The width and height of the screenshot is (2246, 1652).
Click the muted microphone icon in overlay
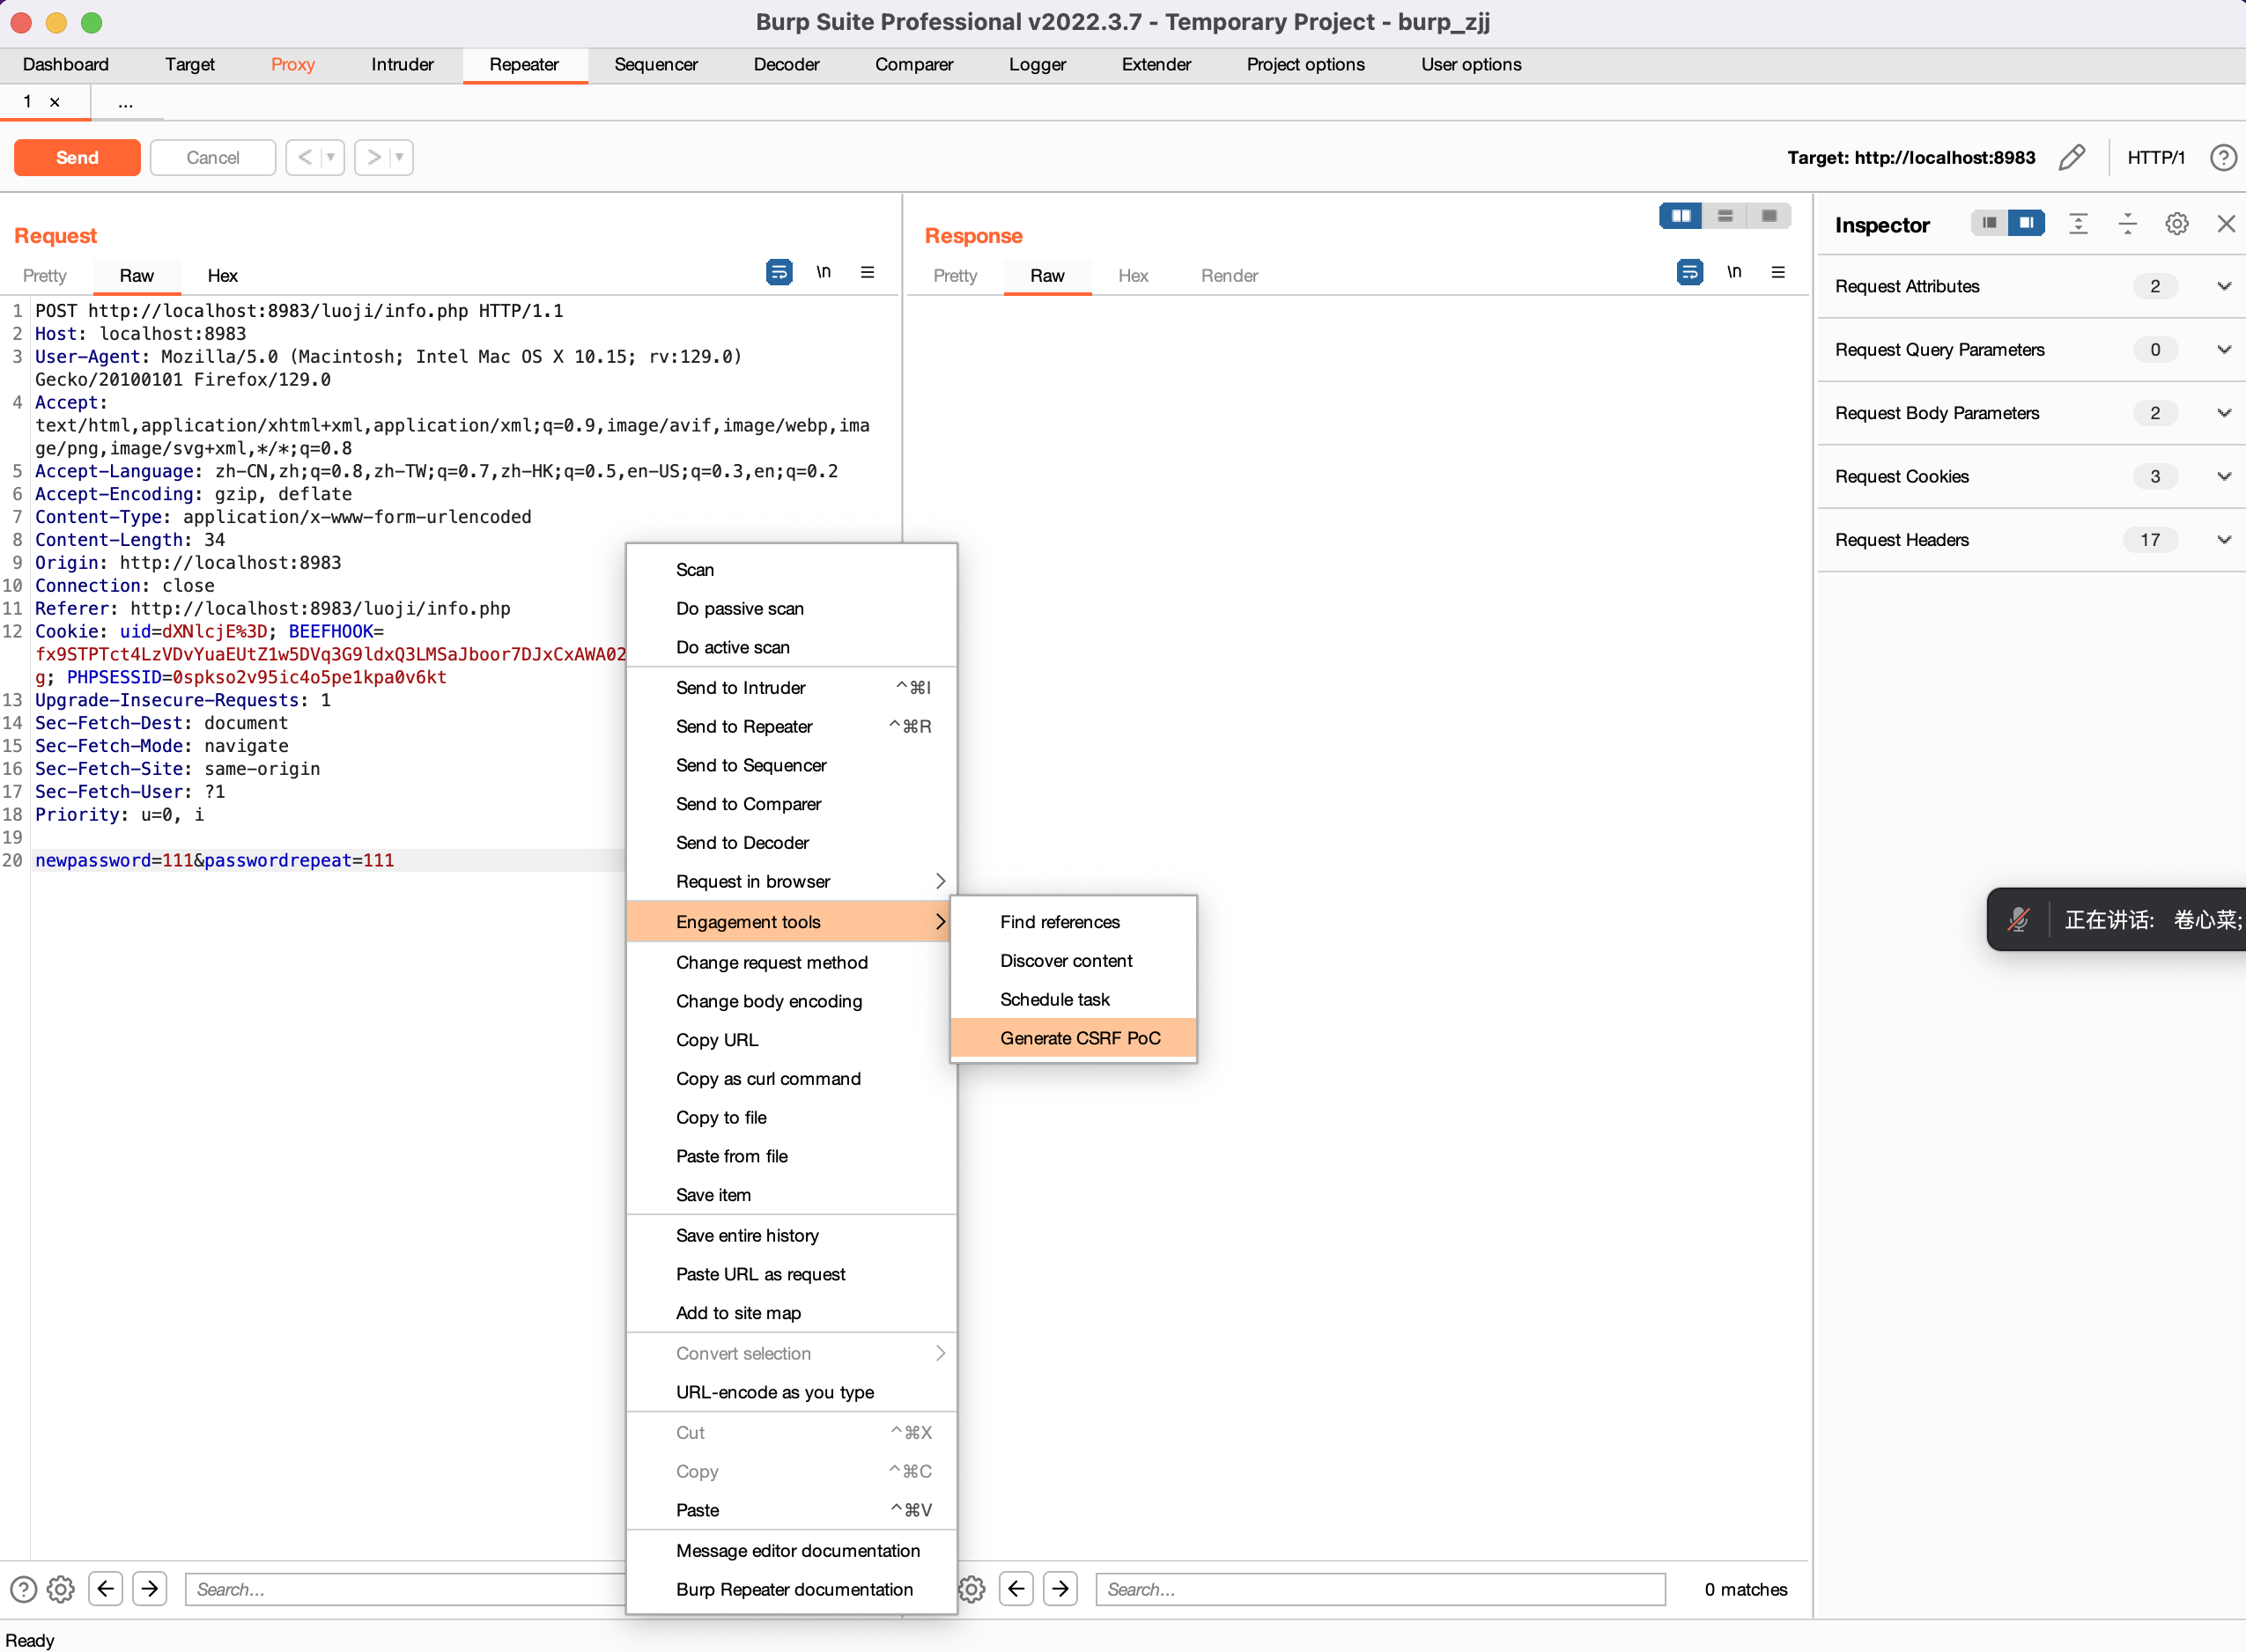[x=2019, y=919]
